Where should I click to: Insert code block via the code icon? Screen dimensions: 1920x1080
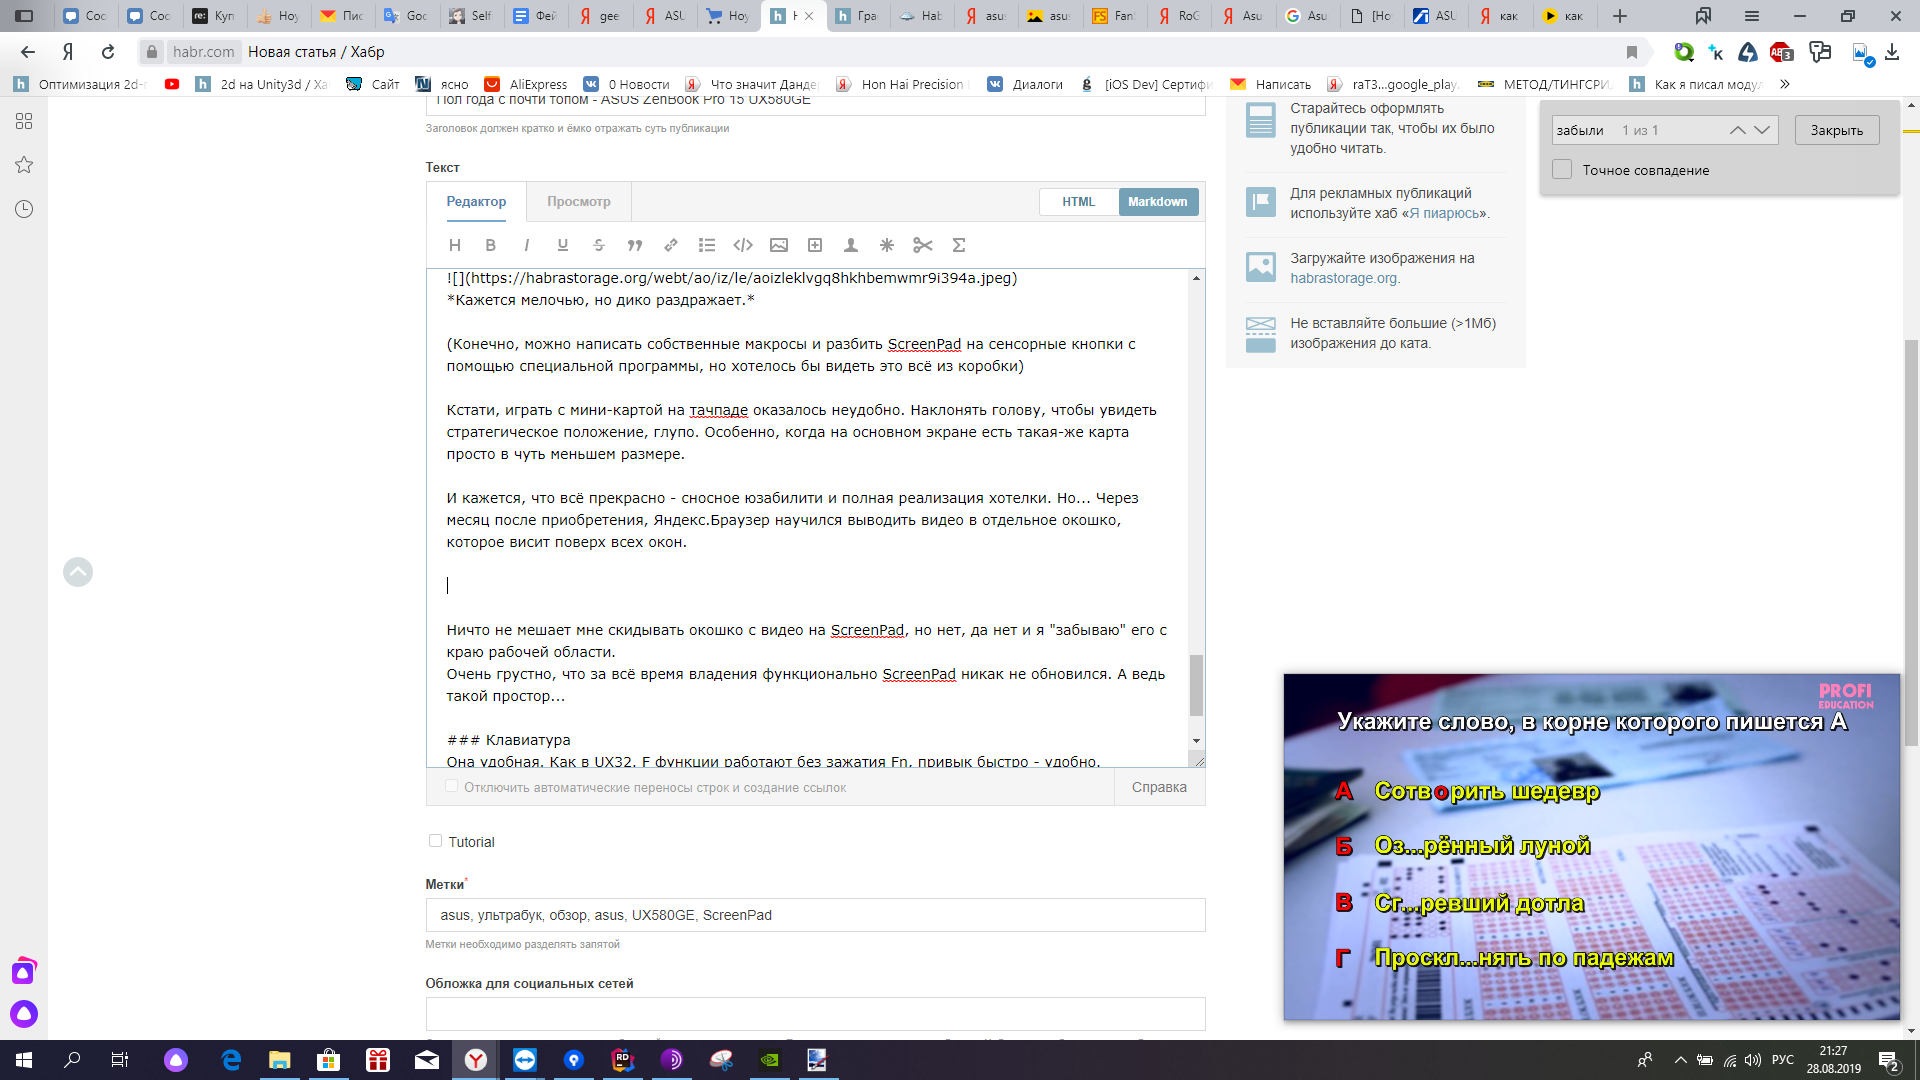[742, 245]
